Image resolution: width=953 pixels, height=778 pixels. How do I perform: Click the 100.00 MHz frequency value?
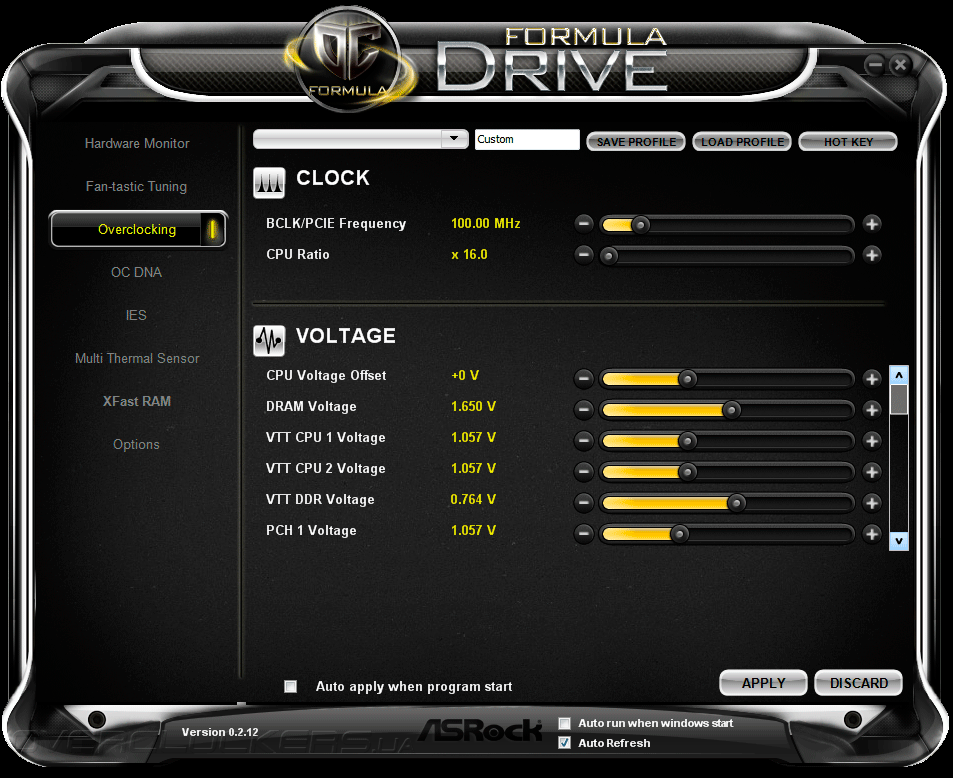pos(486,223)
